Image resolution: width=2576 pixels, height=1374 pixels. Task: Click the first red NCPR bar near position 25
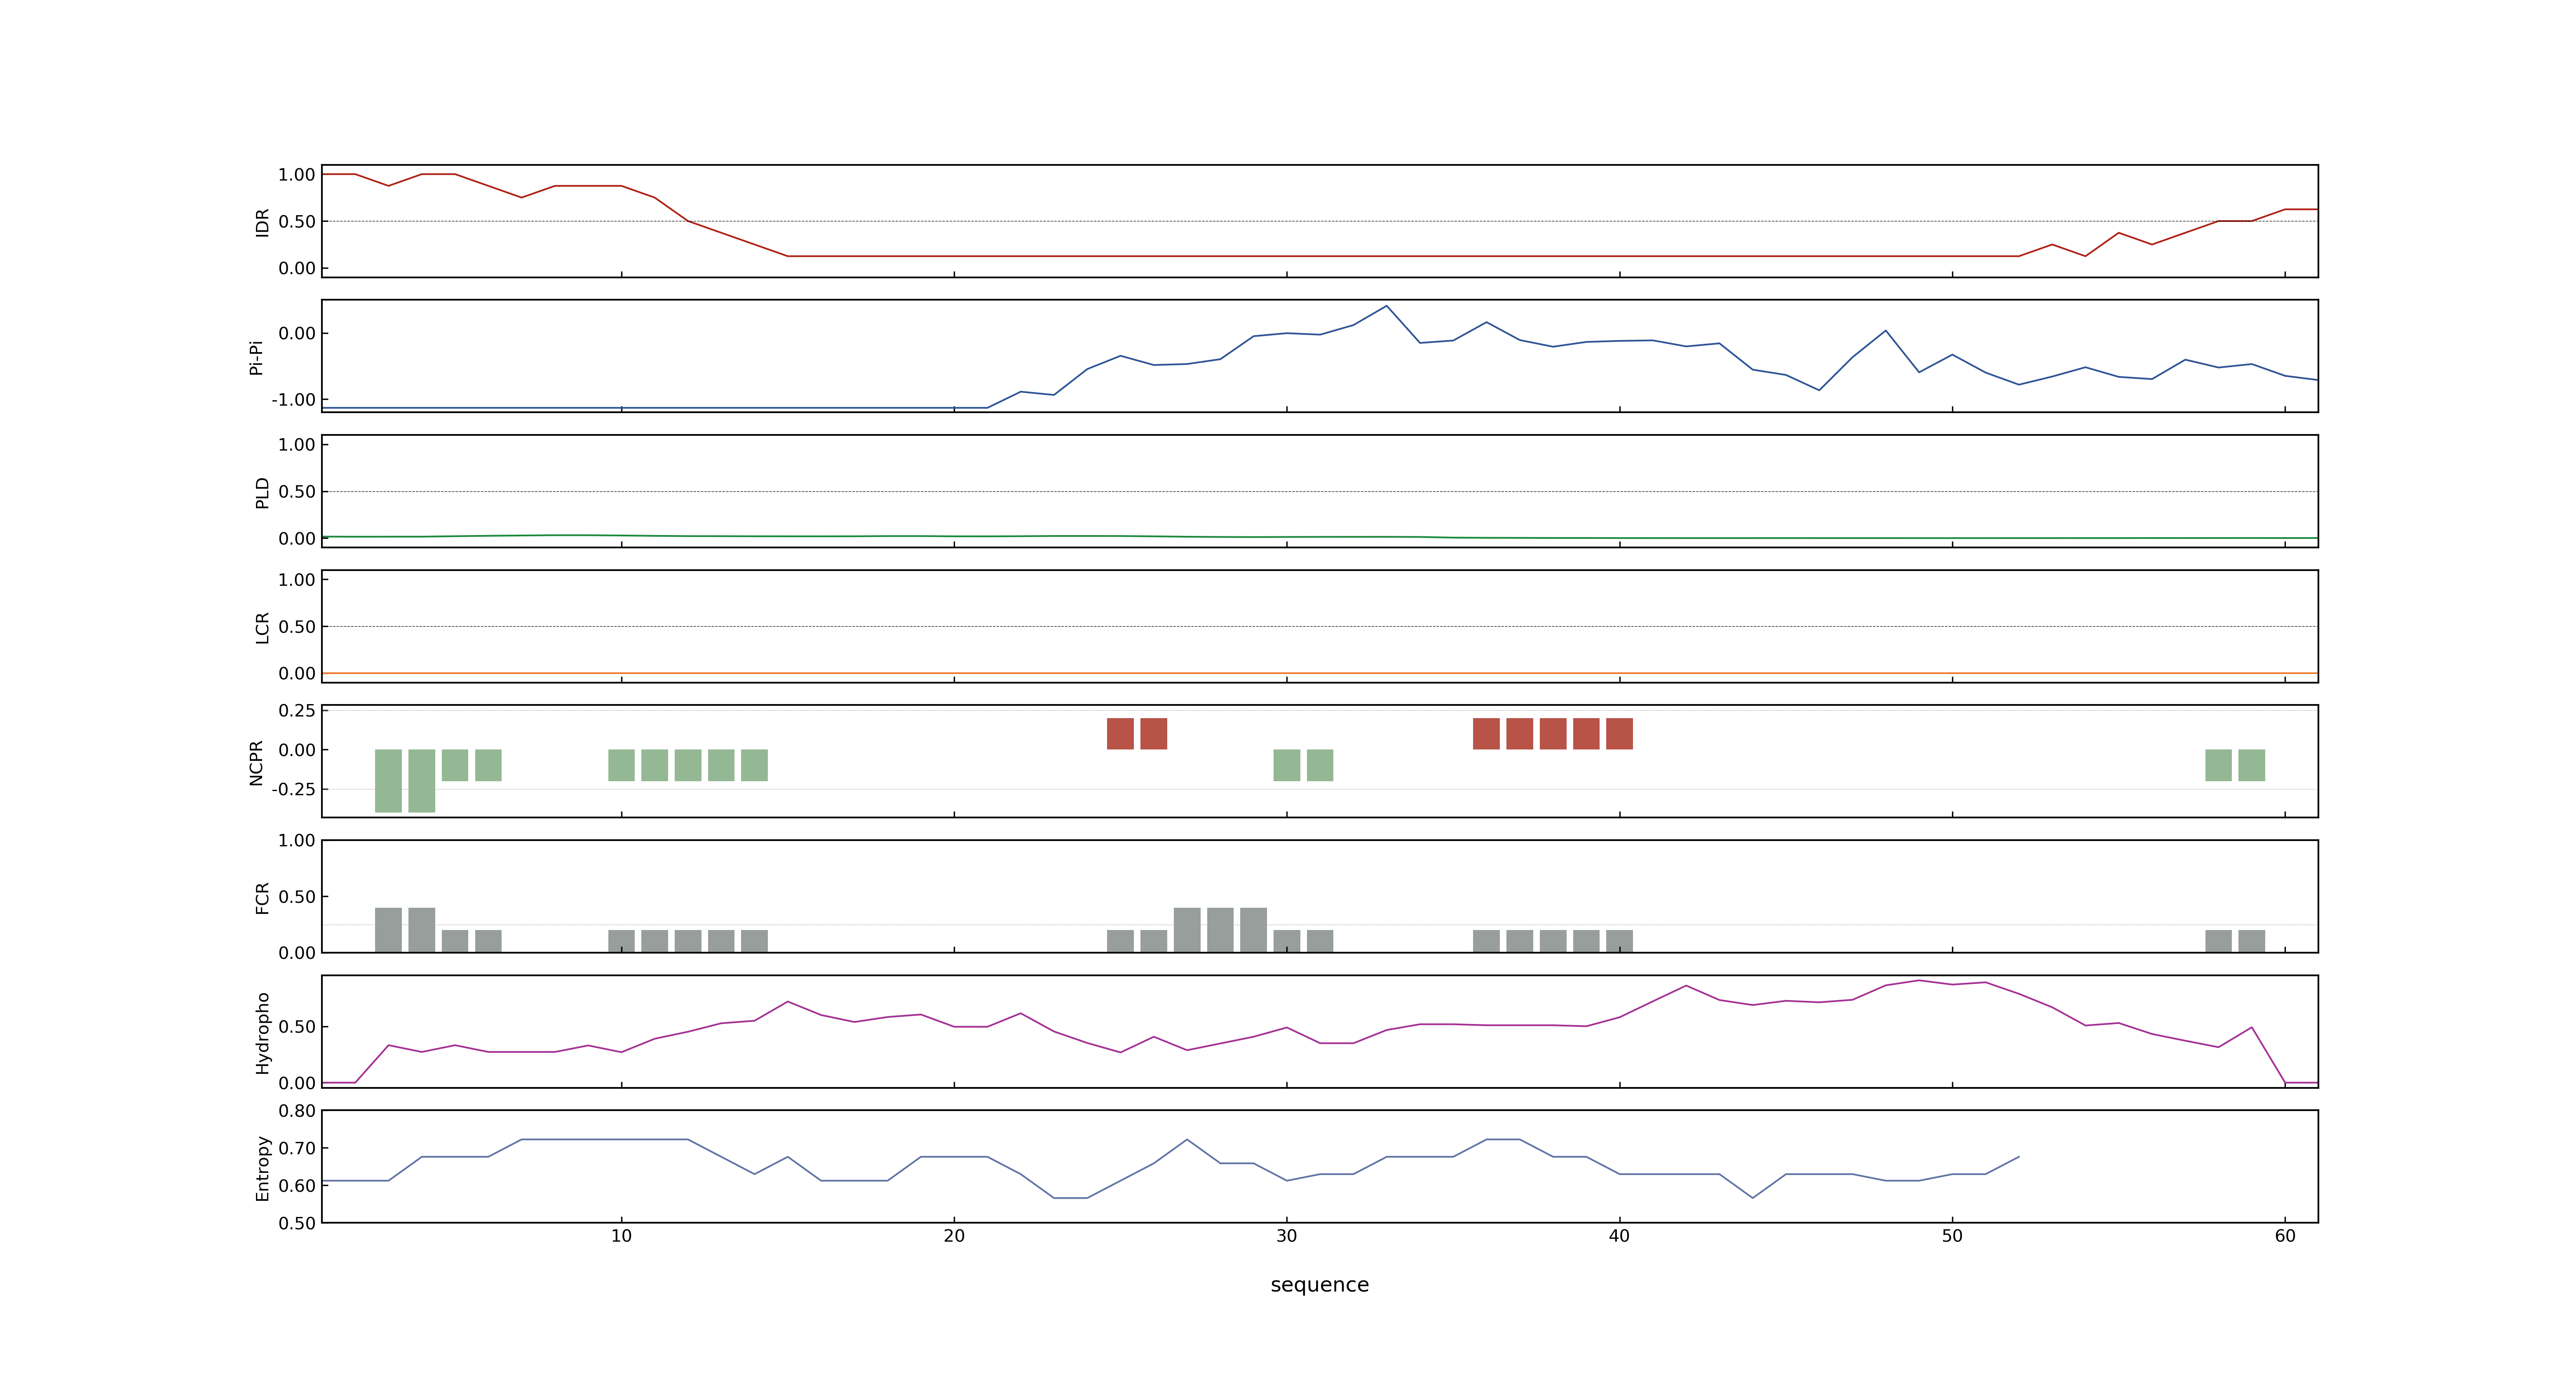click(1120, 734)
